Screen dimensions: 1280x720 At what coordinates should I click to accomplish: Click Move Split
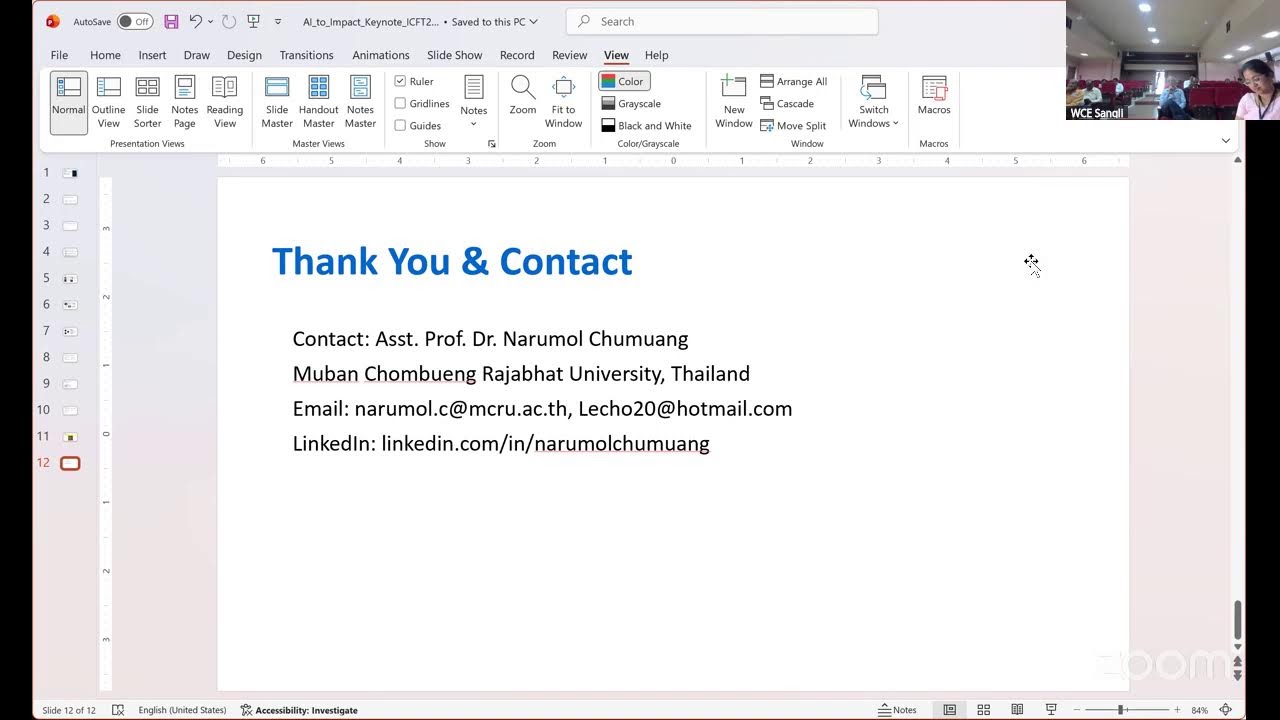point(793,126)
